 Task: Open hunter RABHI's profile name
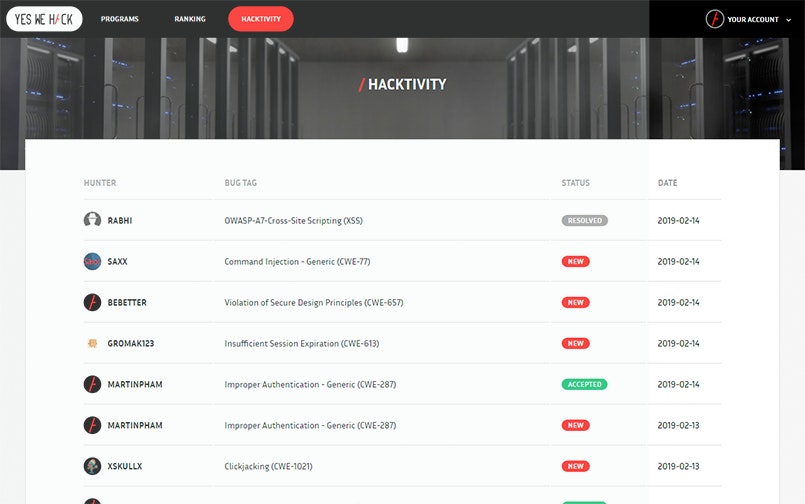(x=120, y=221)
